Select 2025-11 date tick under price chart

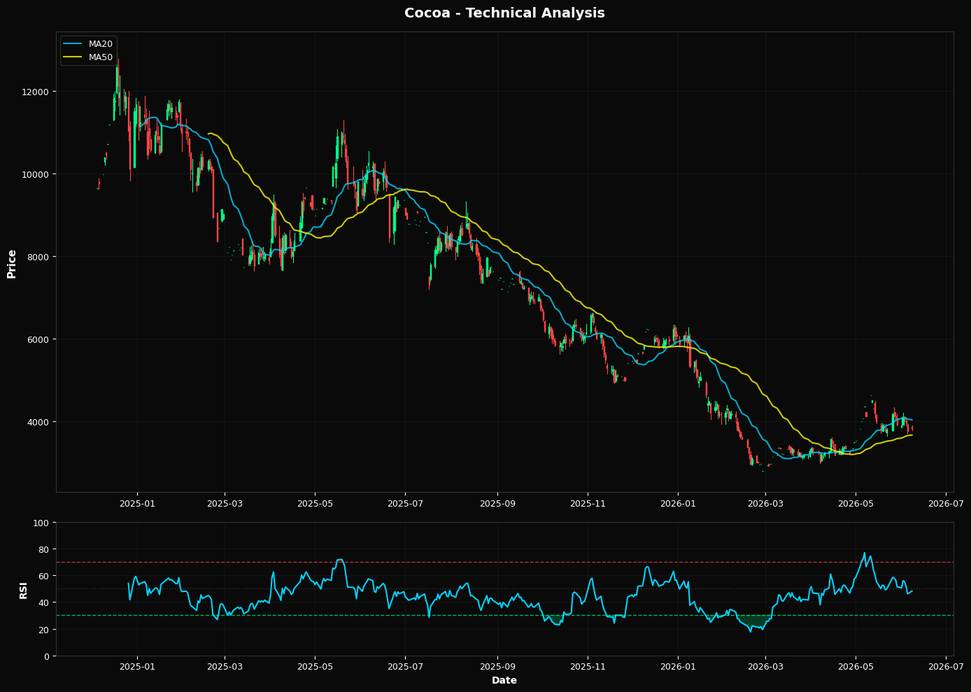pyautogui.click(x=588, y=502)
